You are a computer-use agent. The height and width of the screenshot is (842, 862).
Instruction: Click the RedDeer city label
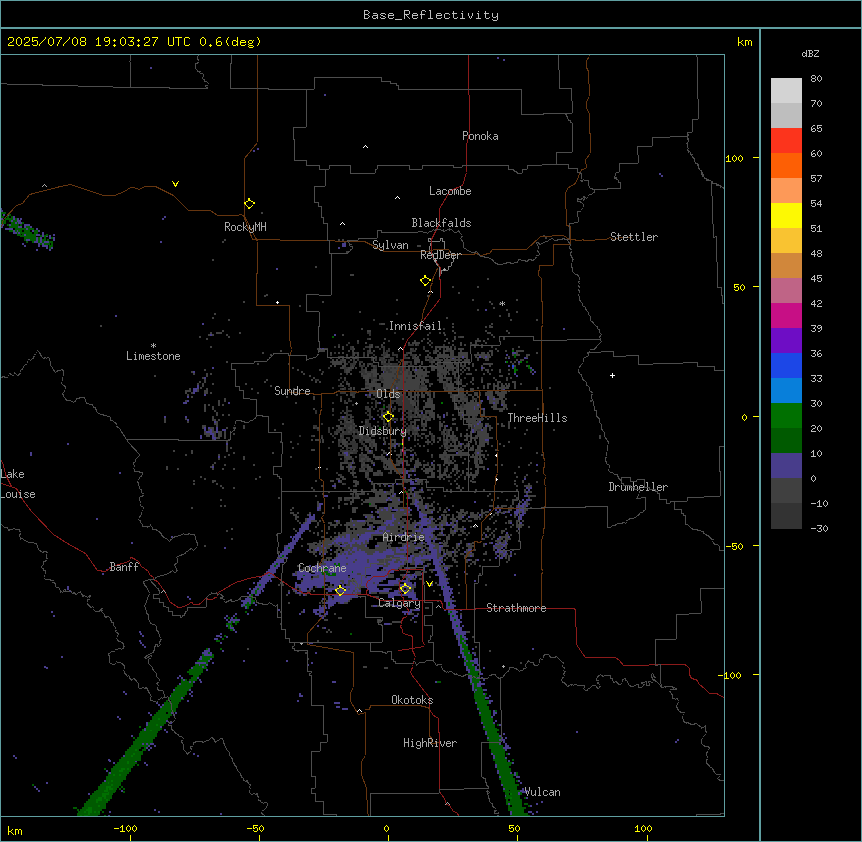click(440, 255)
